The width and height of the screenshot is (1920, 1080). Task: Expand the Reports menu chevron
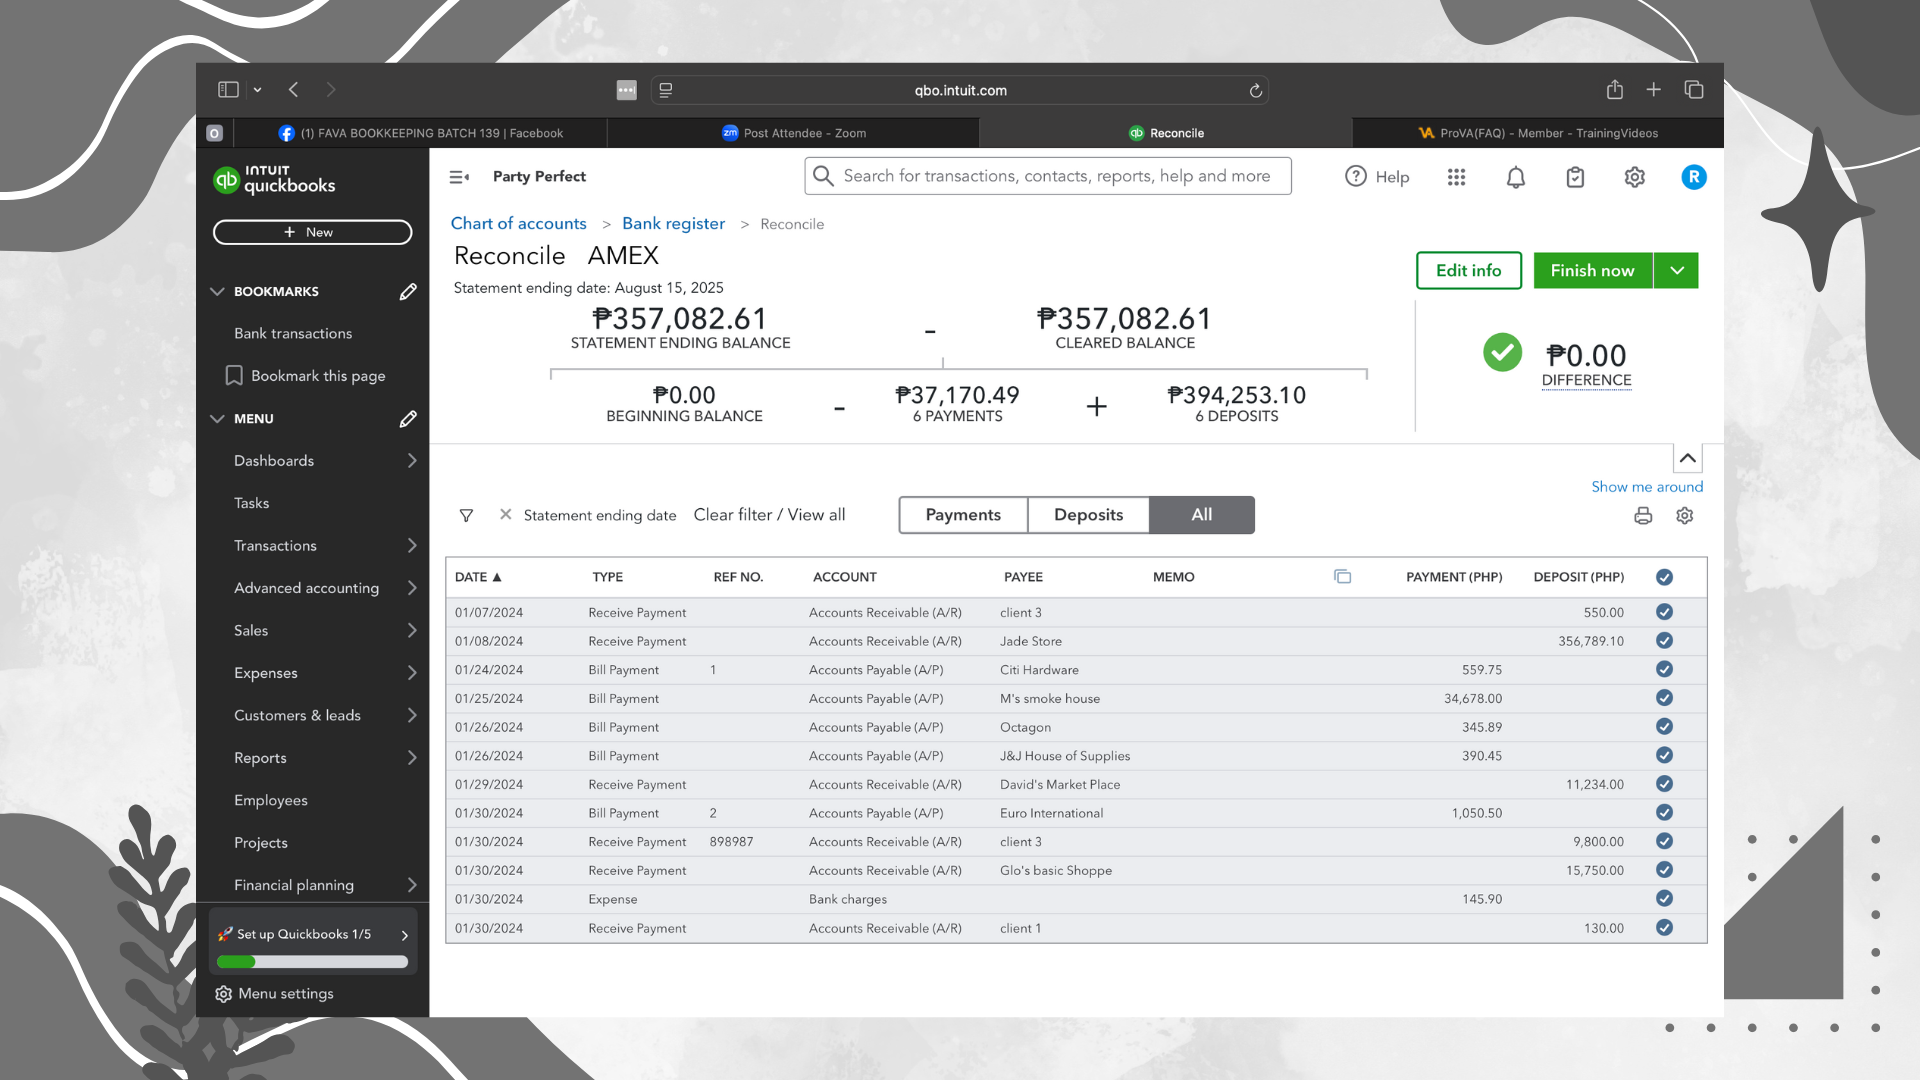tap(412, 758)
